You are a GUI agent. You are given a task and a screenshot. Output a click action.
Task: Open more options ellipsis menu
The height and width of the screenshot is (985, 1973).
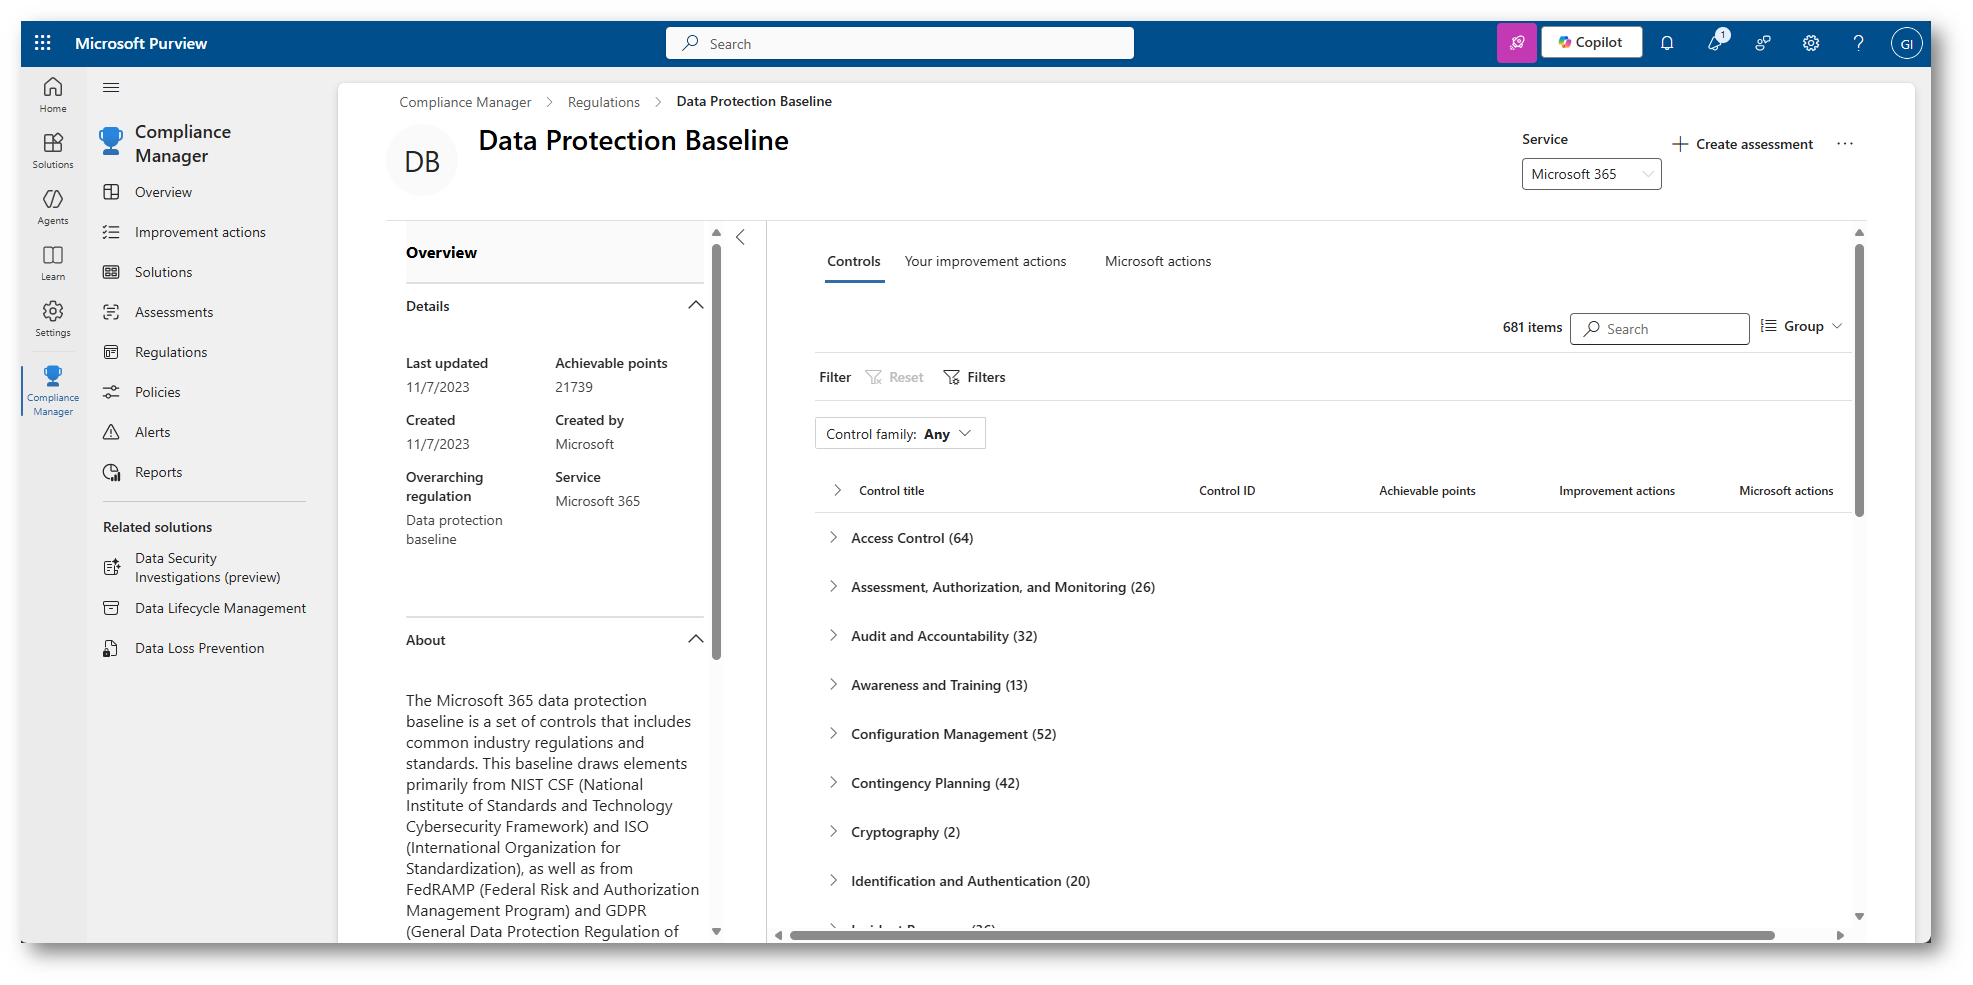pyautogui.click(x=1845, y=144)
